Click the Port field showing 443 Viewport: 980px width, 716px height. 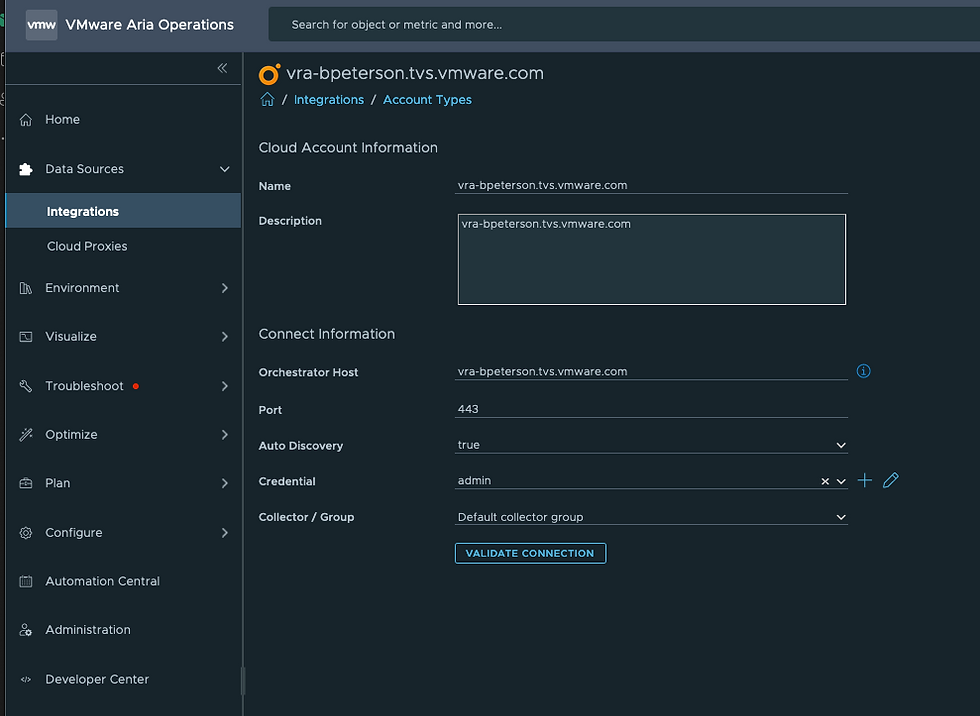tap(651, 409)
